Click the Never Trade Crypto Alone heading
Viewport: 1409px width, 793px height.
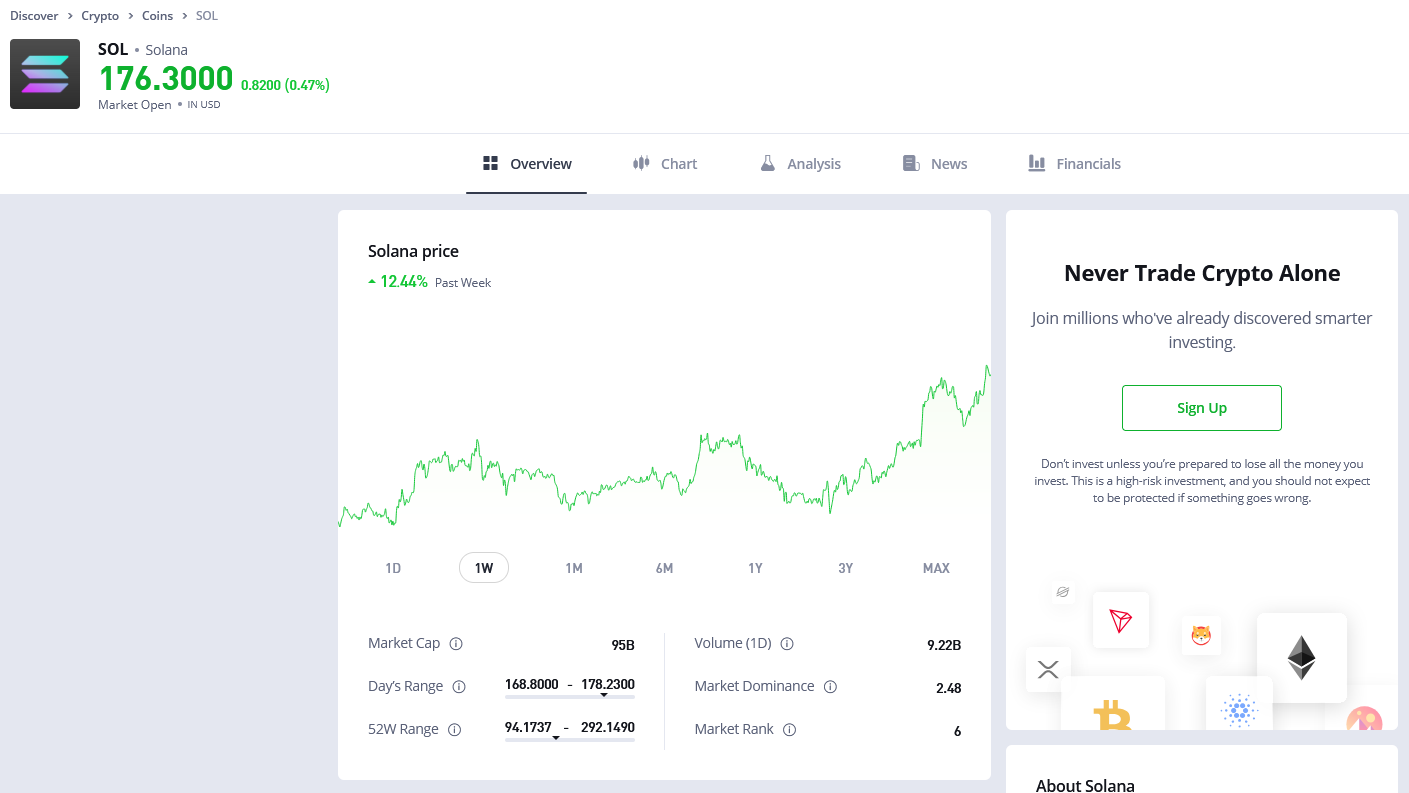pos(1202,273)
